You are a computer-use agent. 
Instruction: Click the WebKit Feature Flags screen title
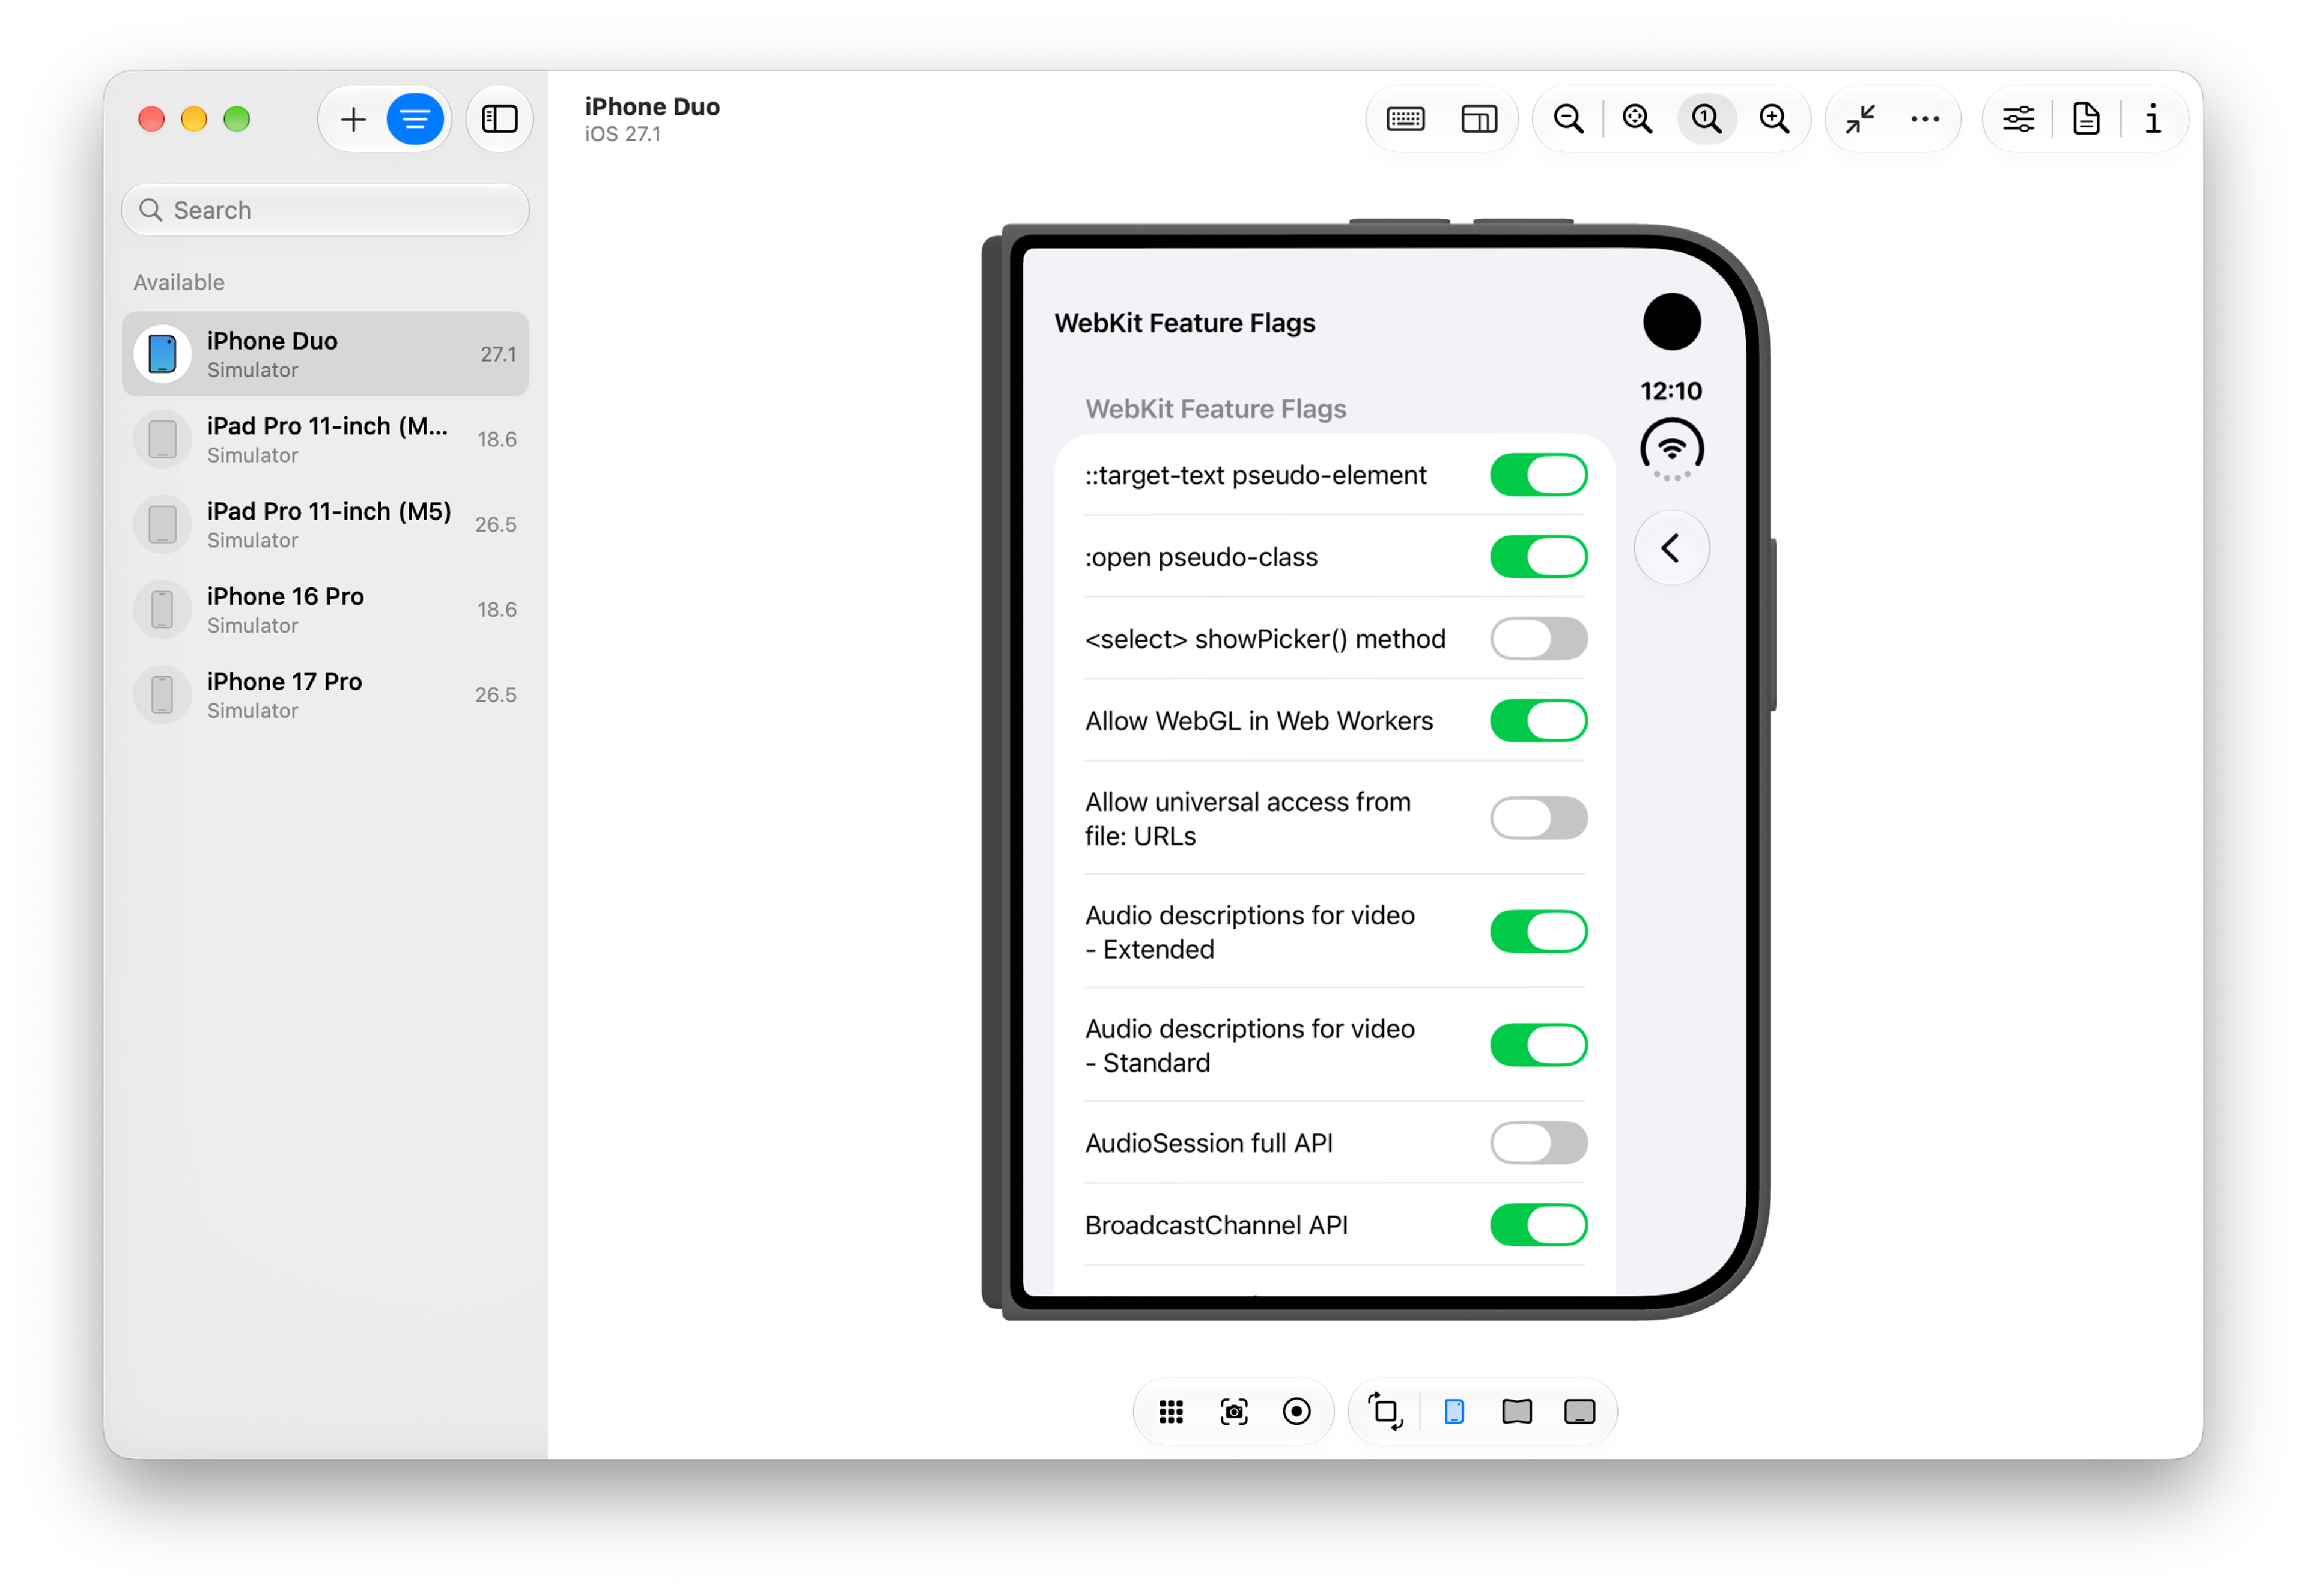click(1184, 323)
